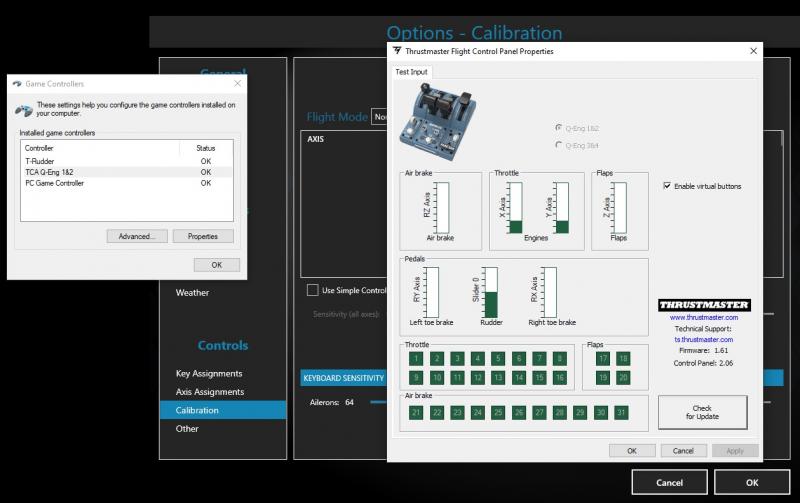Click virtual button 21 in Air brake group
The height and width of the screenshot is (503, 800).
(416, 413)
